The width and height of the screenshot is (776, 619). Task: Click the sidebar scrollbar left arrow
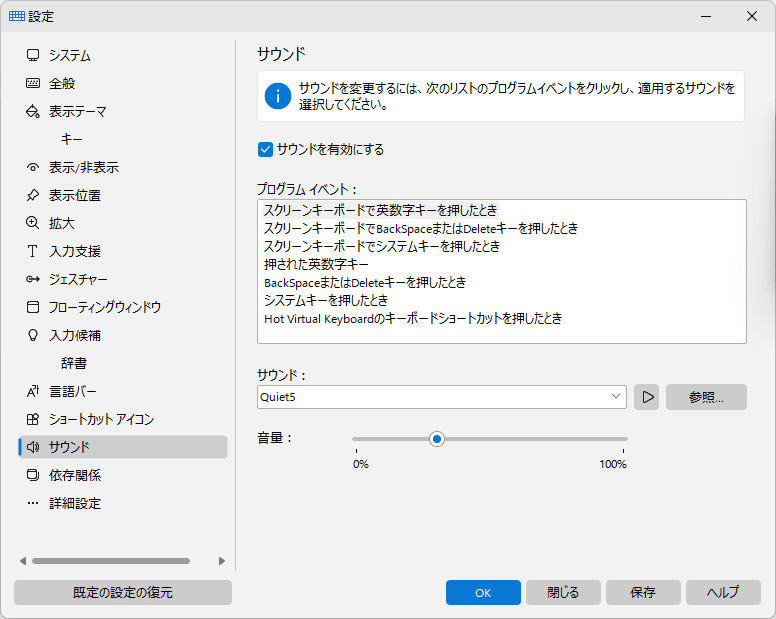coord(23,561)
